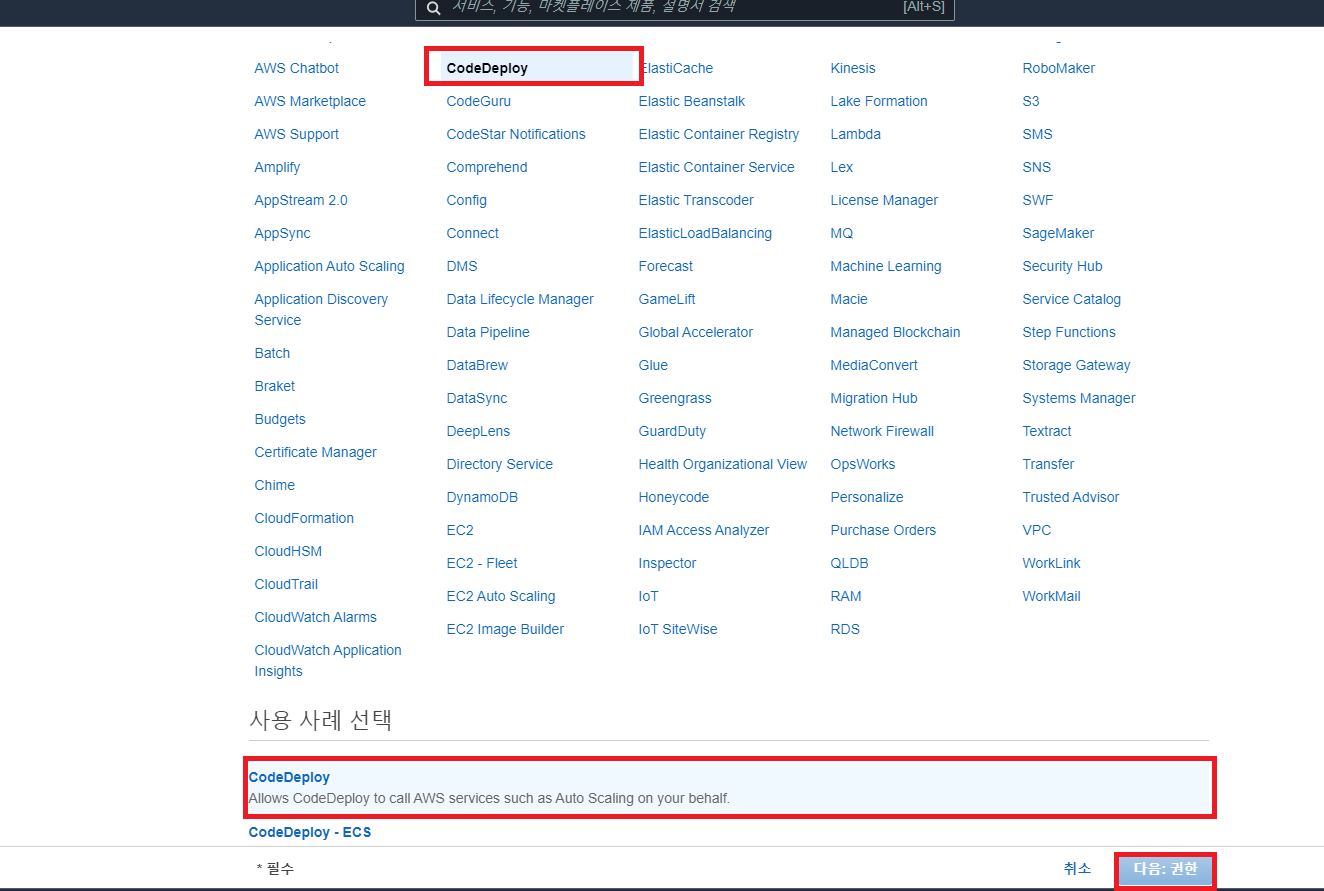Select AppStream 2.0 service

(301, 200)
